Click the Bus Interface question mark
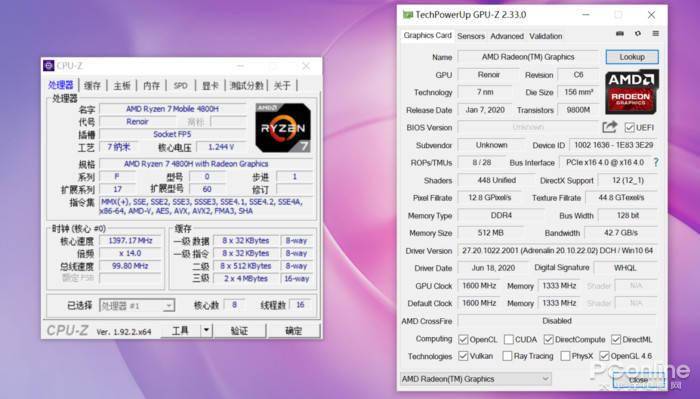The width and height of the screenshot is (700, 399). [x=655, y=162]
